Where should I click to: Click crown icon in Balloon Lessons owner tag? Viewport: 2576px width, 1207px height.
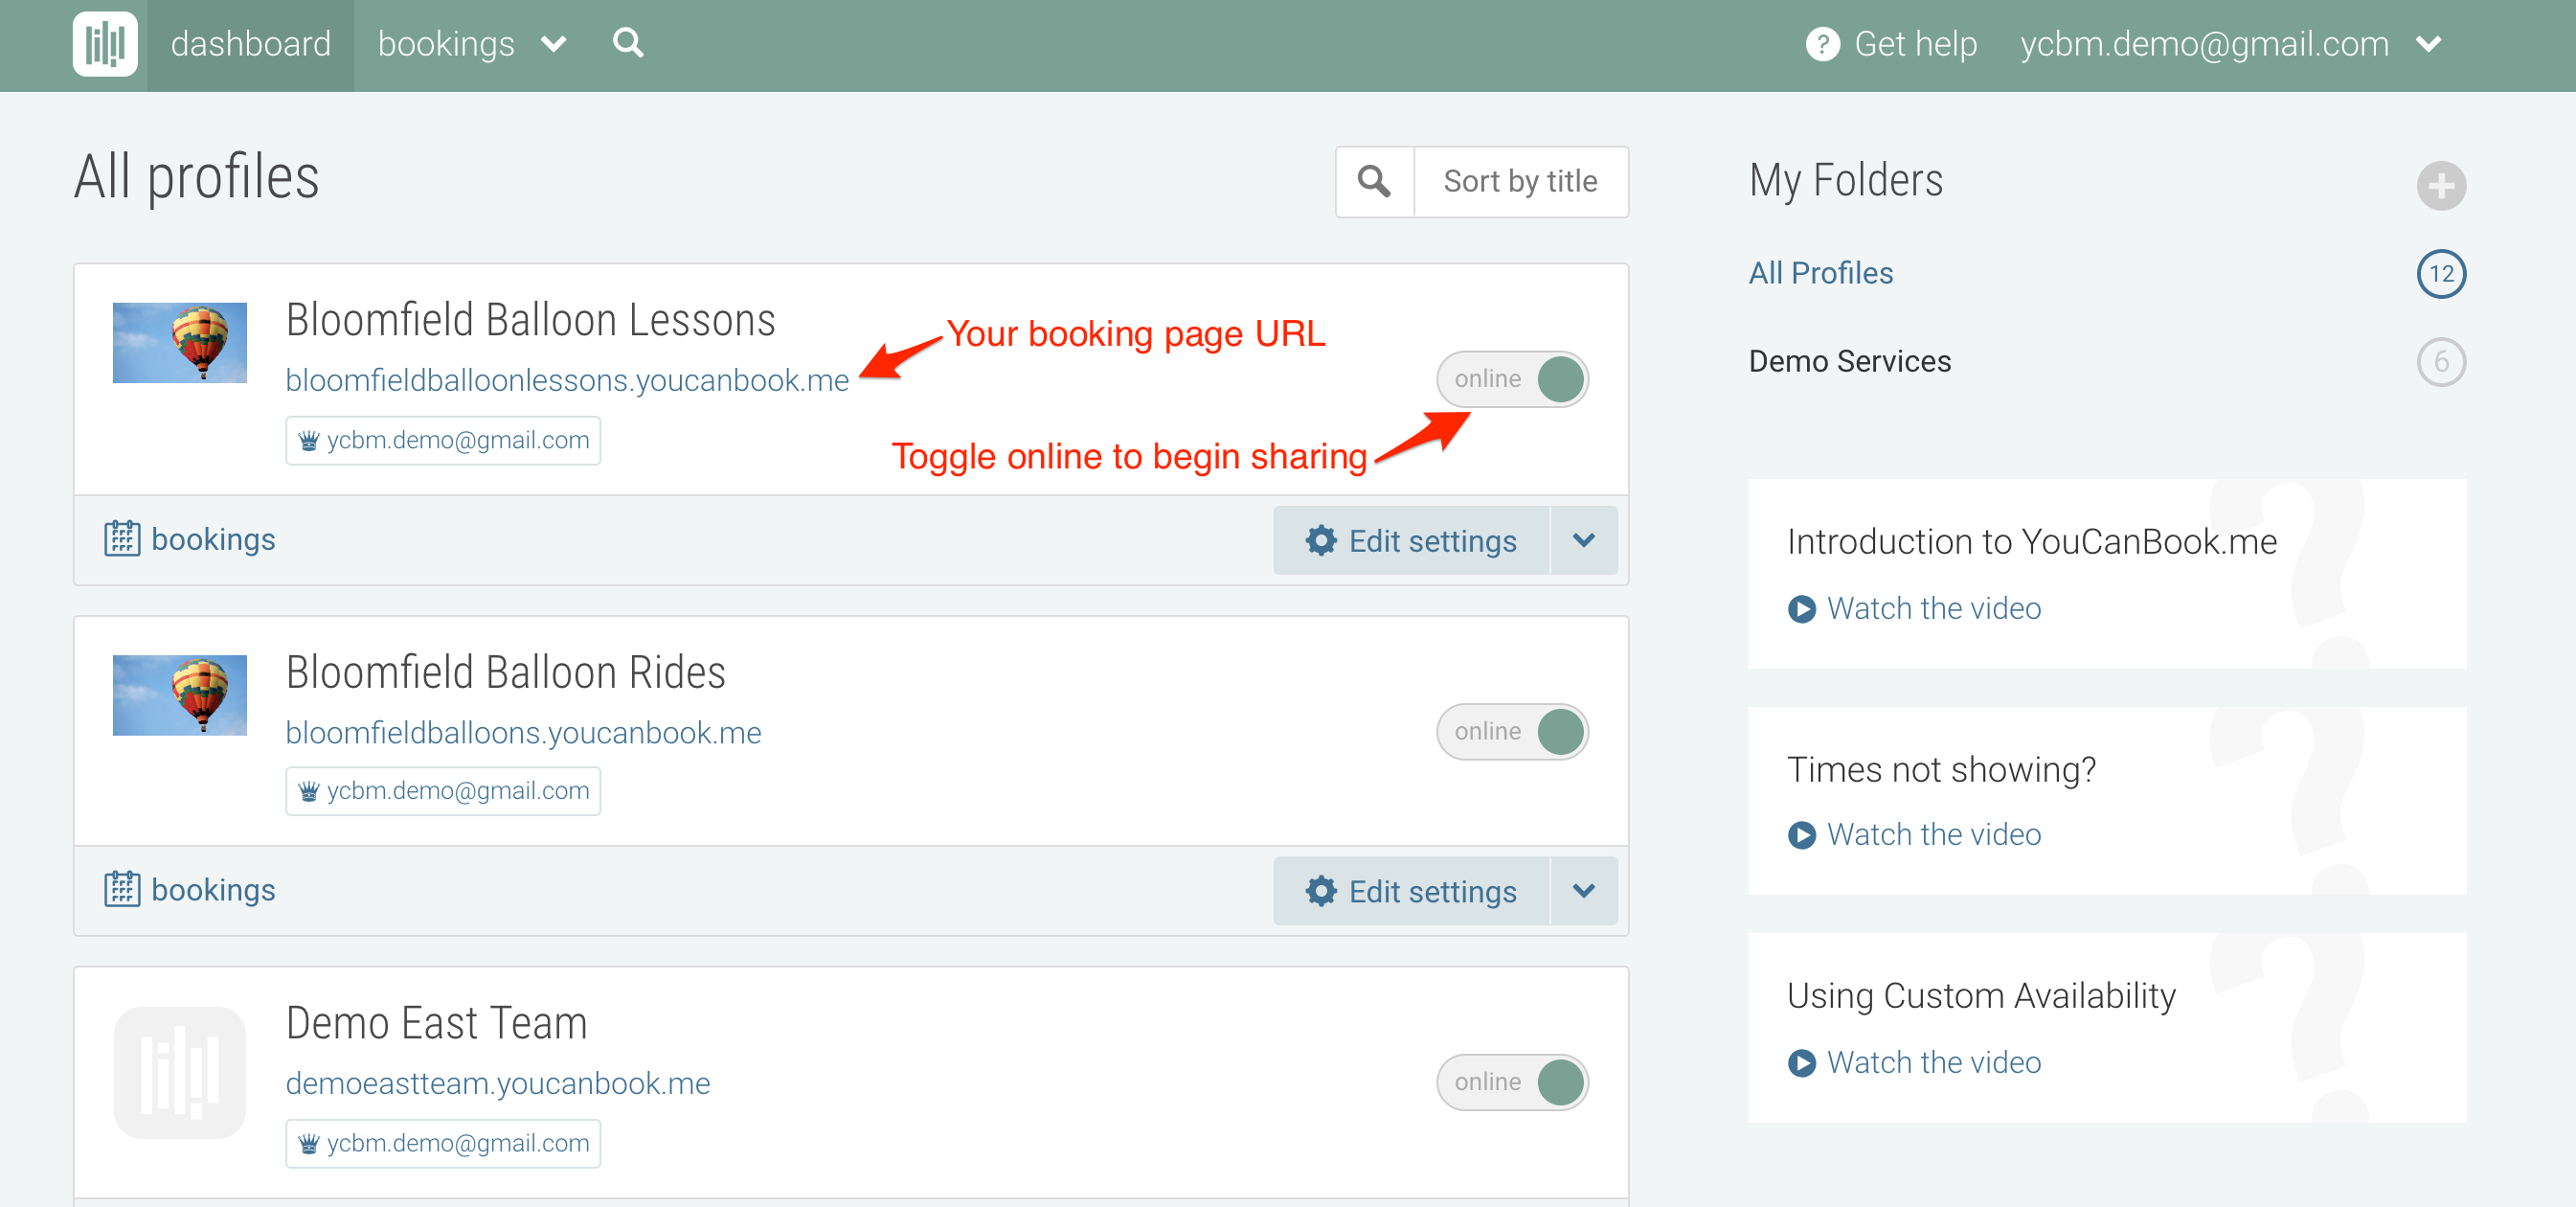click(x=309, y=440)
